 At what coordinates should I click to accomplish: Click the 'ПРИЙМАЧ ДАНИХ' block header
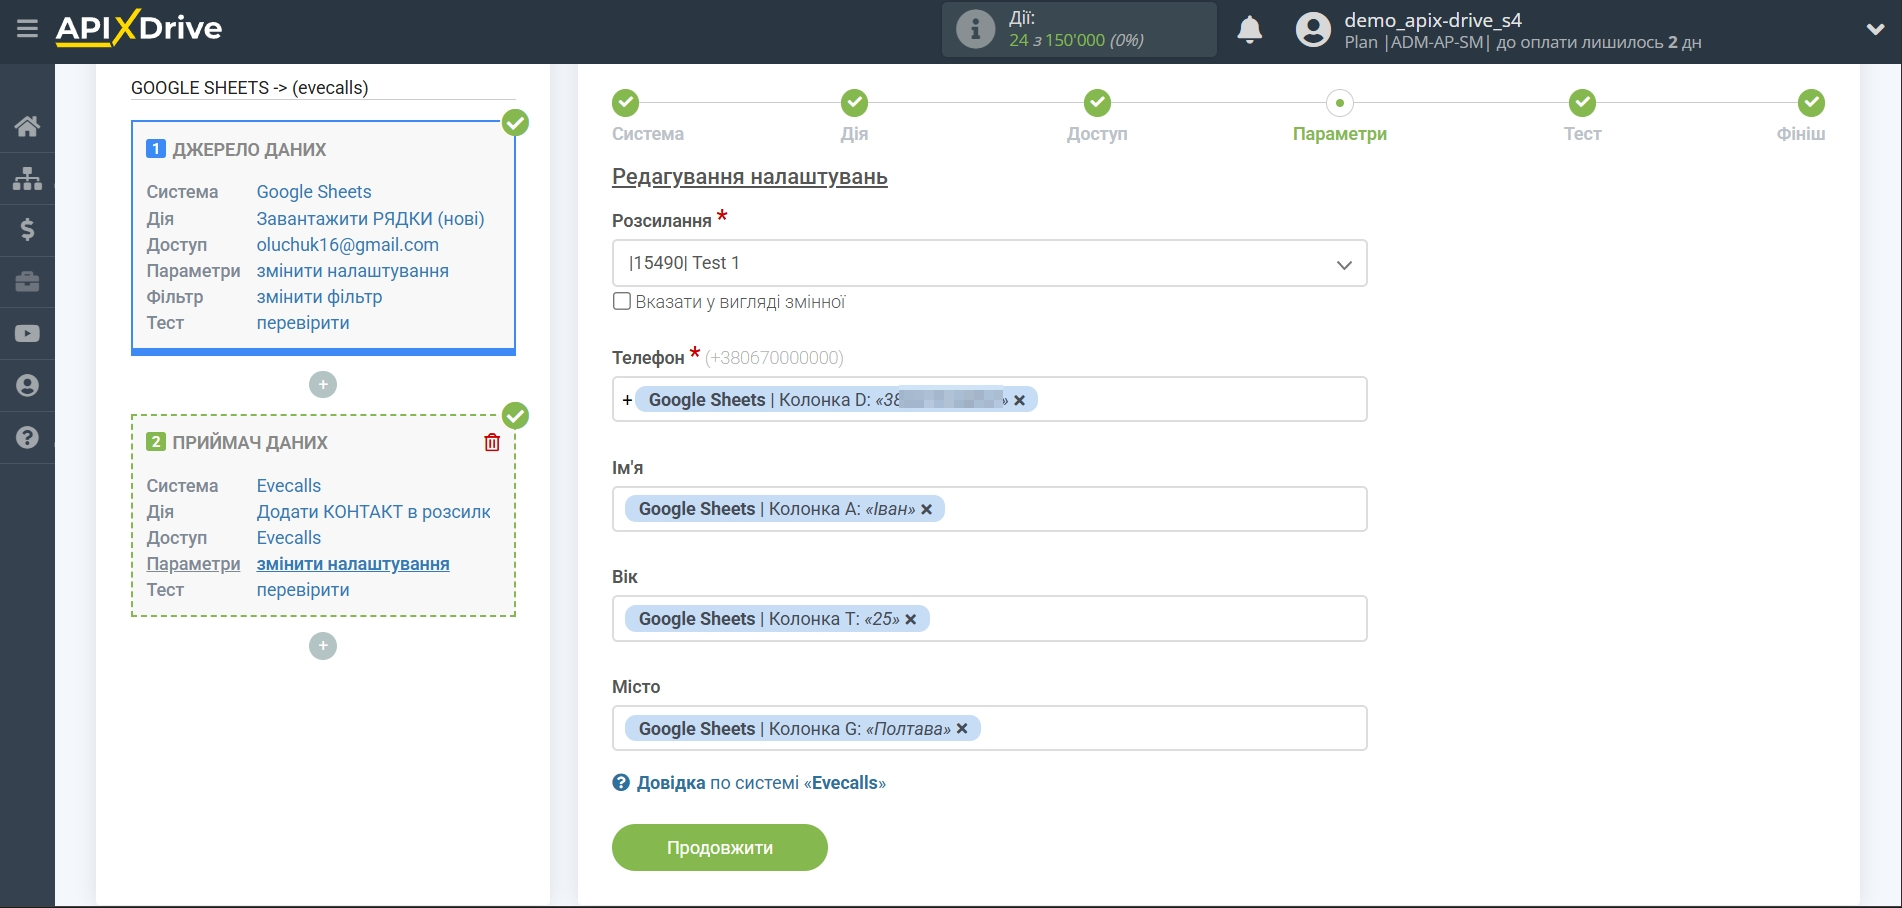coord(250,443)
